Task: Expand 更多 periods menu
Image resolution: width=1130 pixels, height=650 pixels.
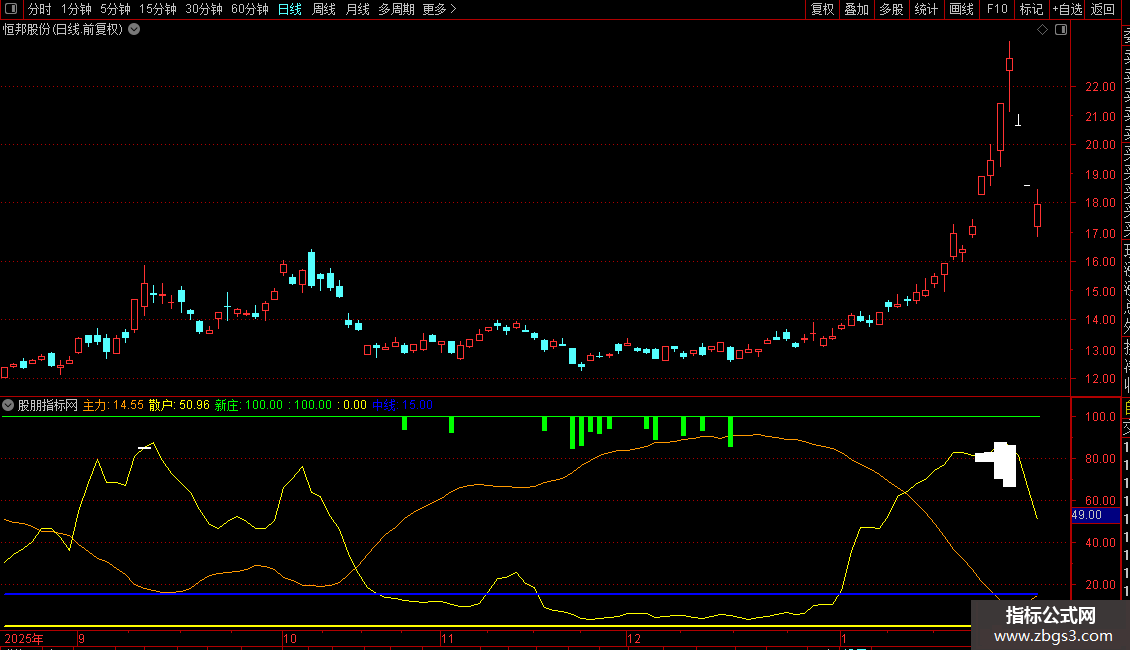Action: point(439,9)
